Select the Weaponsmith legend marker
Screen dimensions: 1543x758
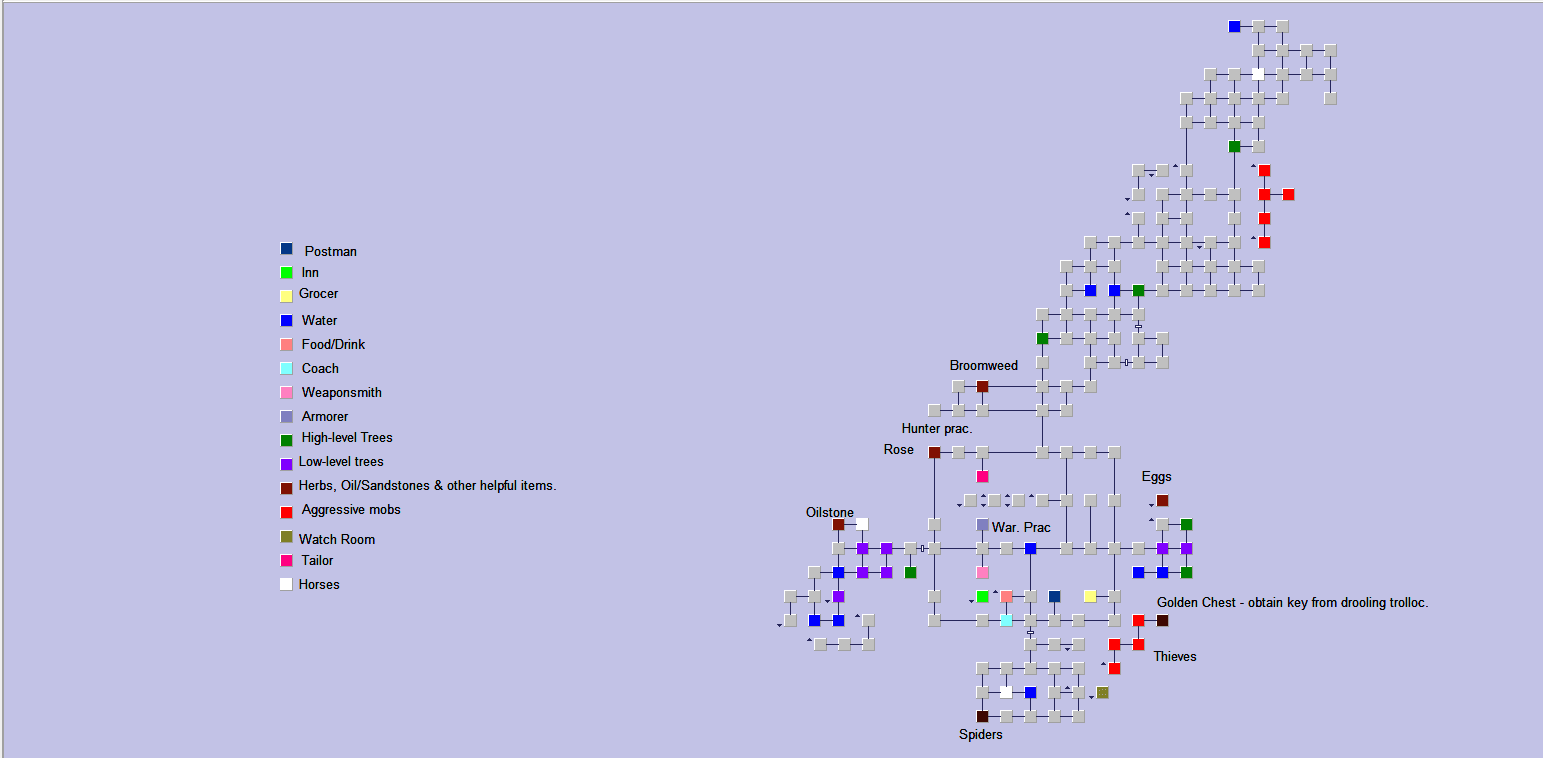286,391
